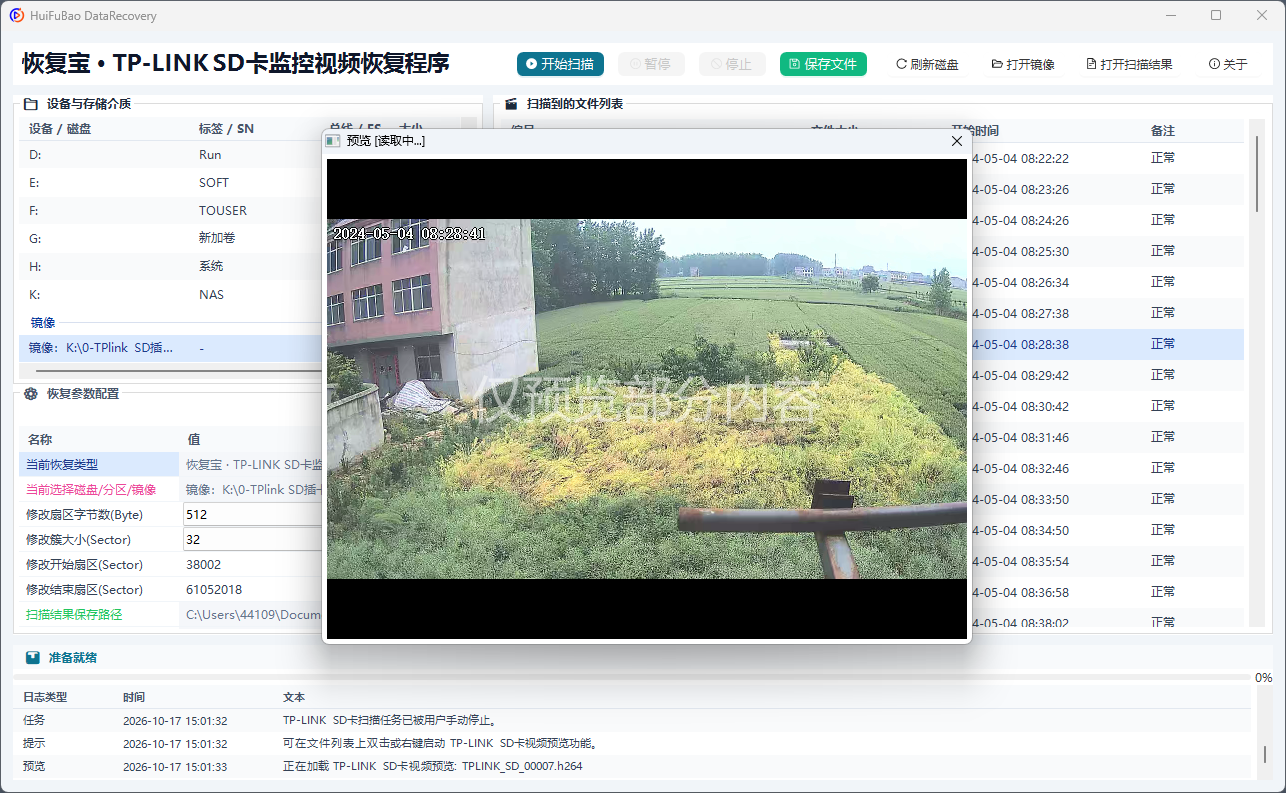This screenshot has height=793, width=1286.
Task: Click the 标签 / SN column header
Action: (x=226, y=129)
